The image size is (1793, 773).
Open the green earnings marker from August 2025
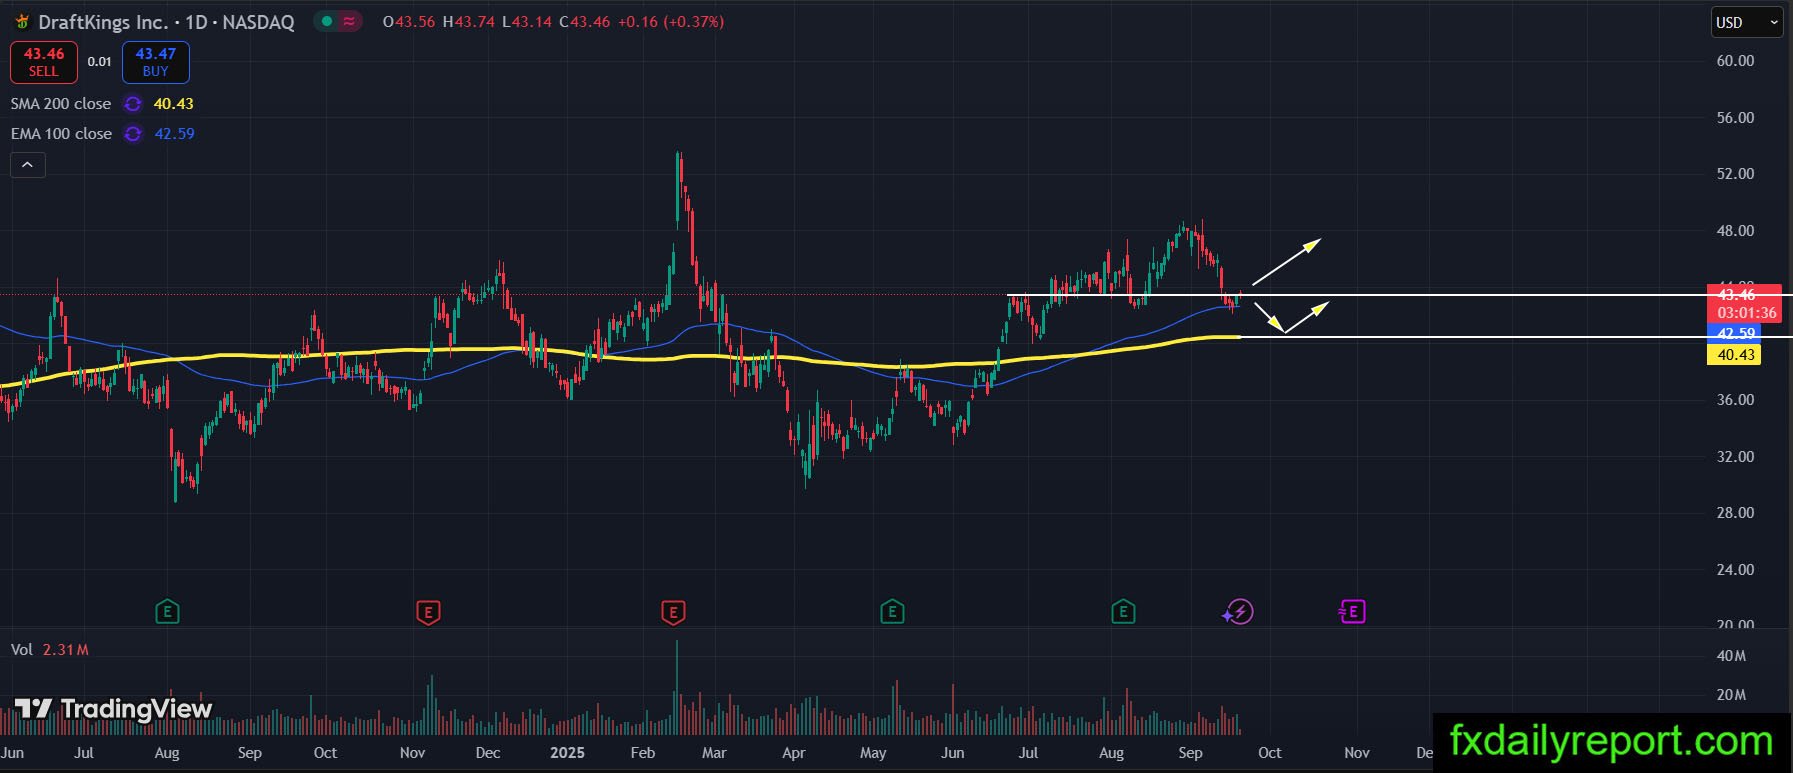[x=1123, y=611]
